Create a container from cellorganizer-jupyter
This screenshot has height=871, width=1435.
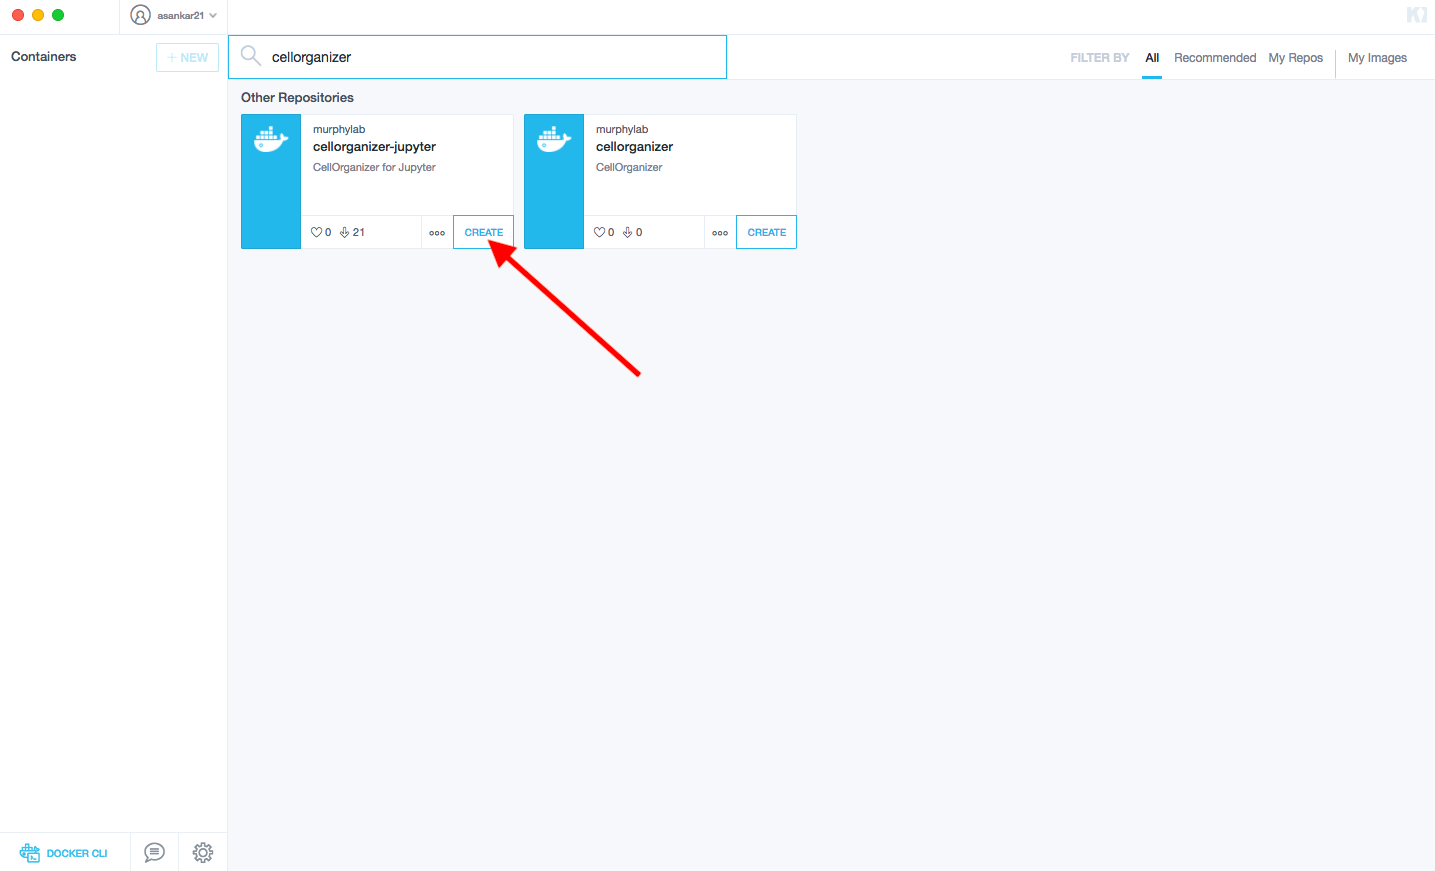click(x=484, y=232)
